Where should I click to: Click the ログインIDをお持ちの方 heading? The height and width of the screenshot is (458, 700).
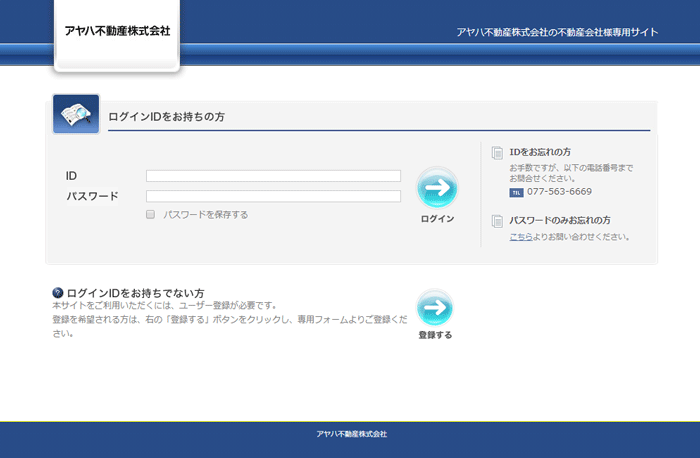click(x=167, y=117)
